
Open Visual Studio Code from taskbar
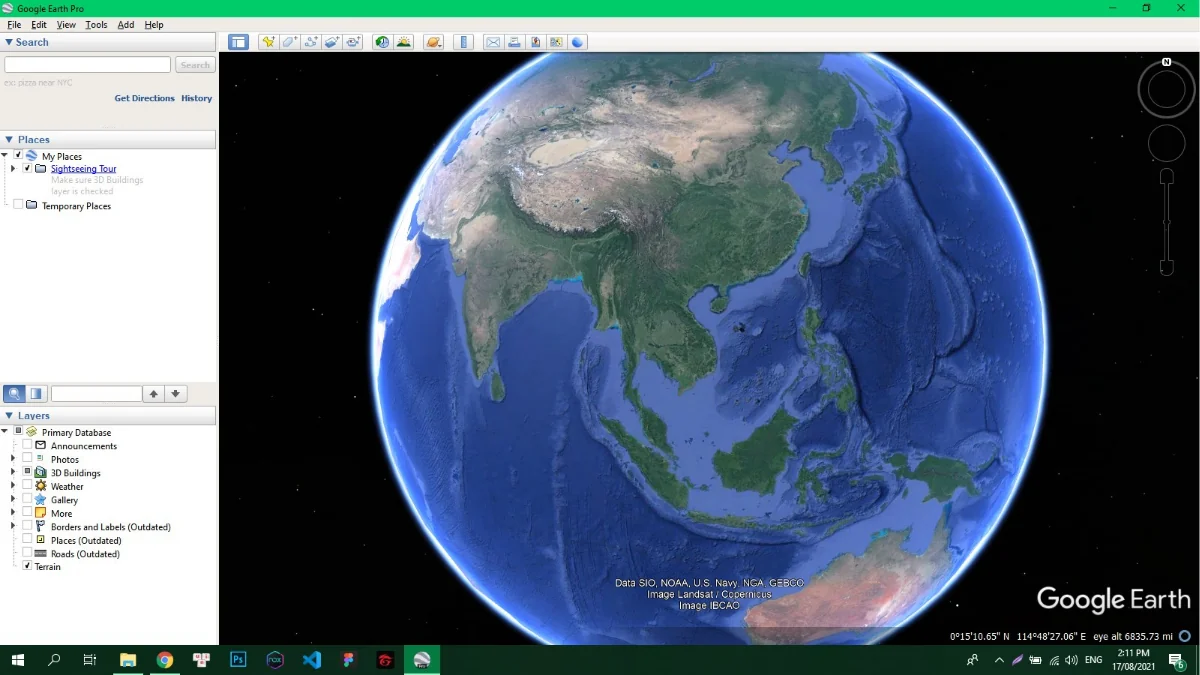pyautogui.click(x=311, y=660)
